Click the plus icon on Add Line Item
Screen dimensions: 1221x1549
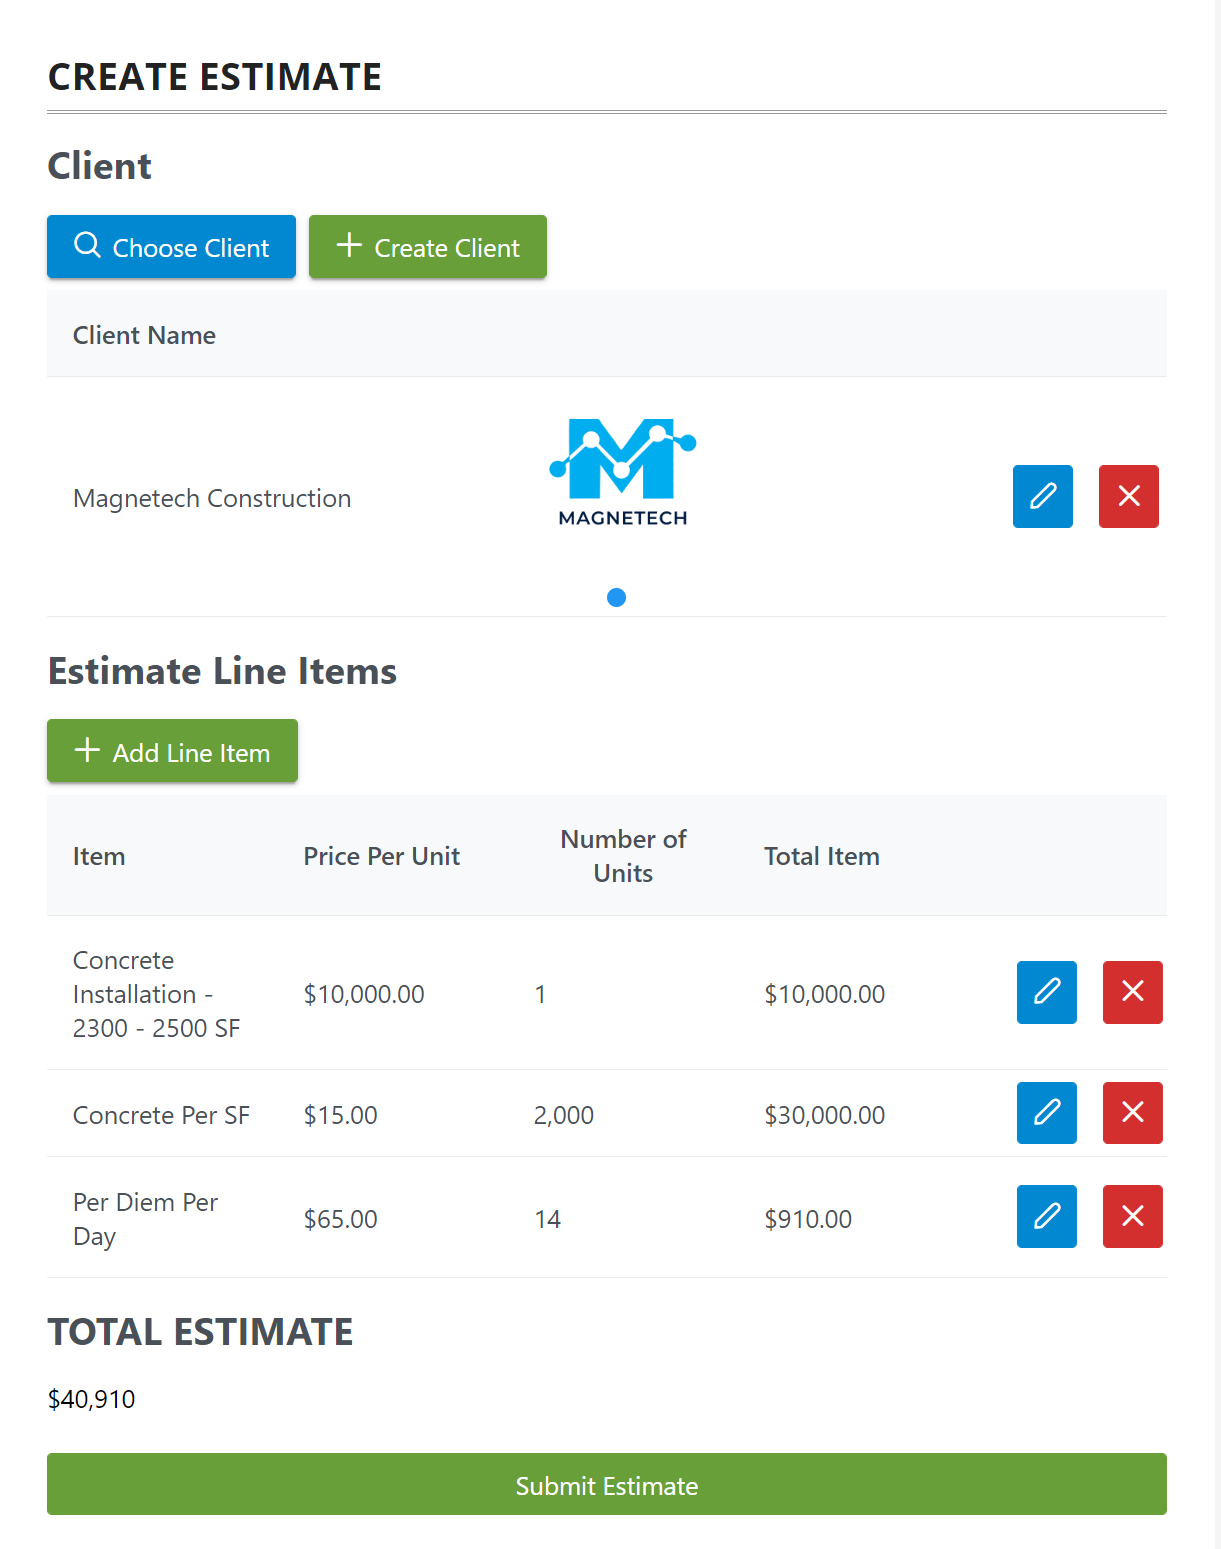[x=87, y=750]
